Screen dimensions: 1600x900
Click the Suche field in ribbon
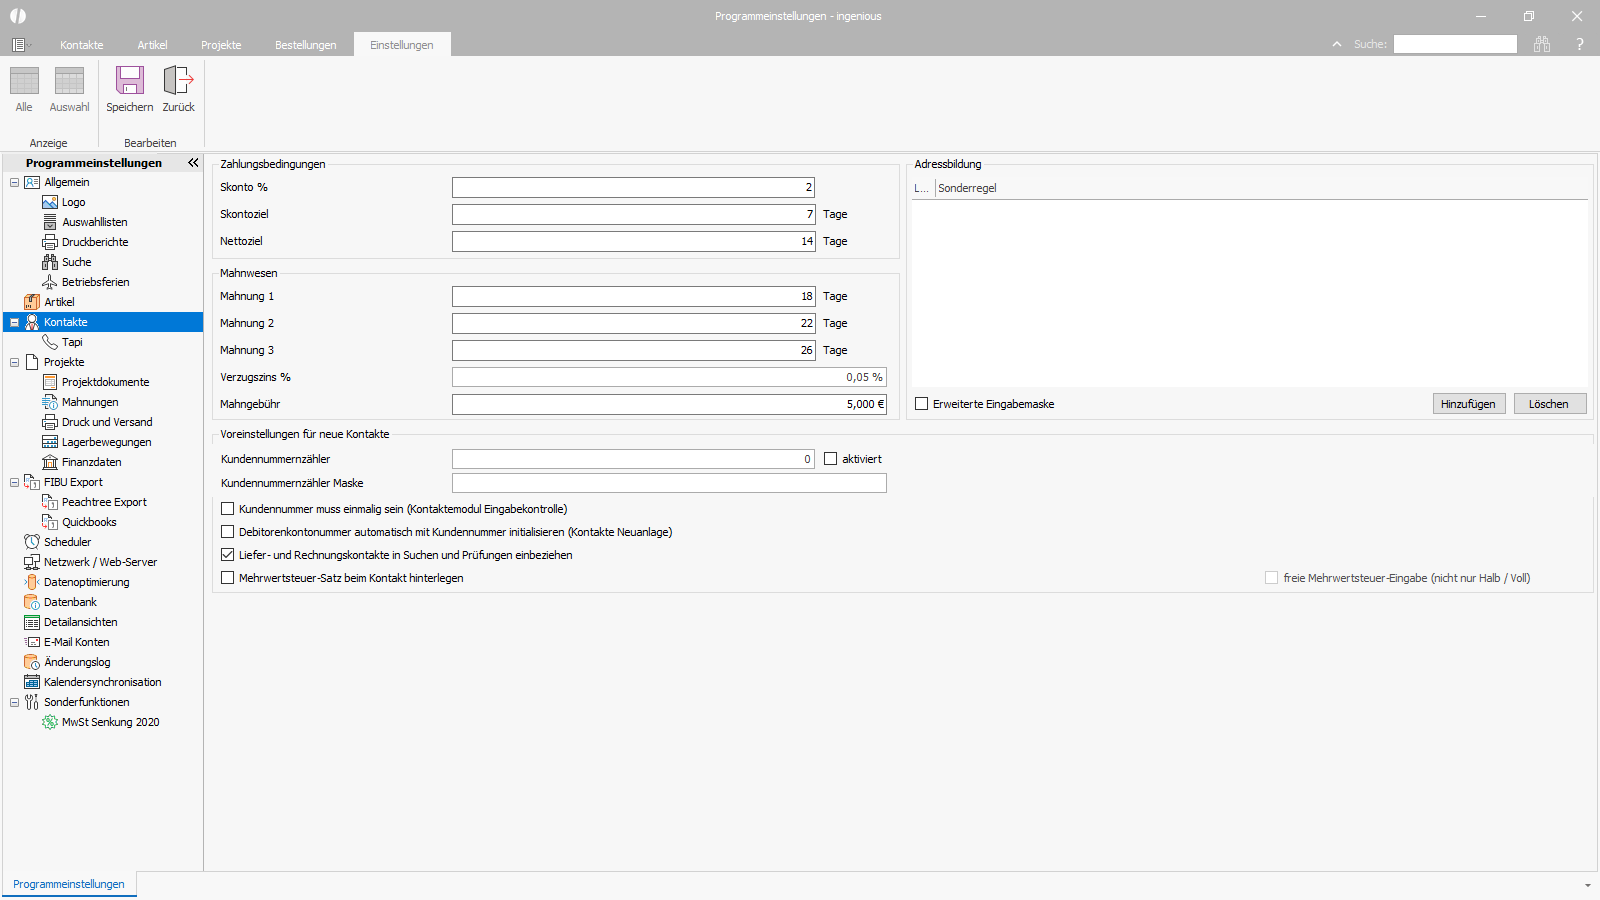1455,44
